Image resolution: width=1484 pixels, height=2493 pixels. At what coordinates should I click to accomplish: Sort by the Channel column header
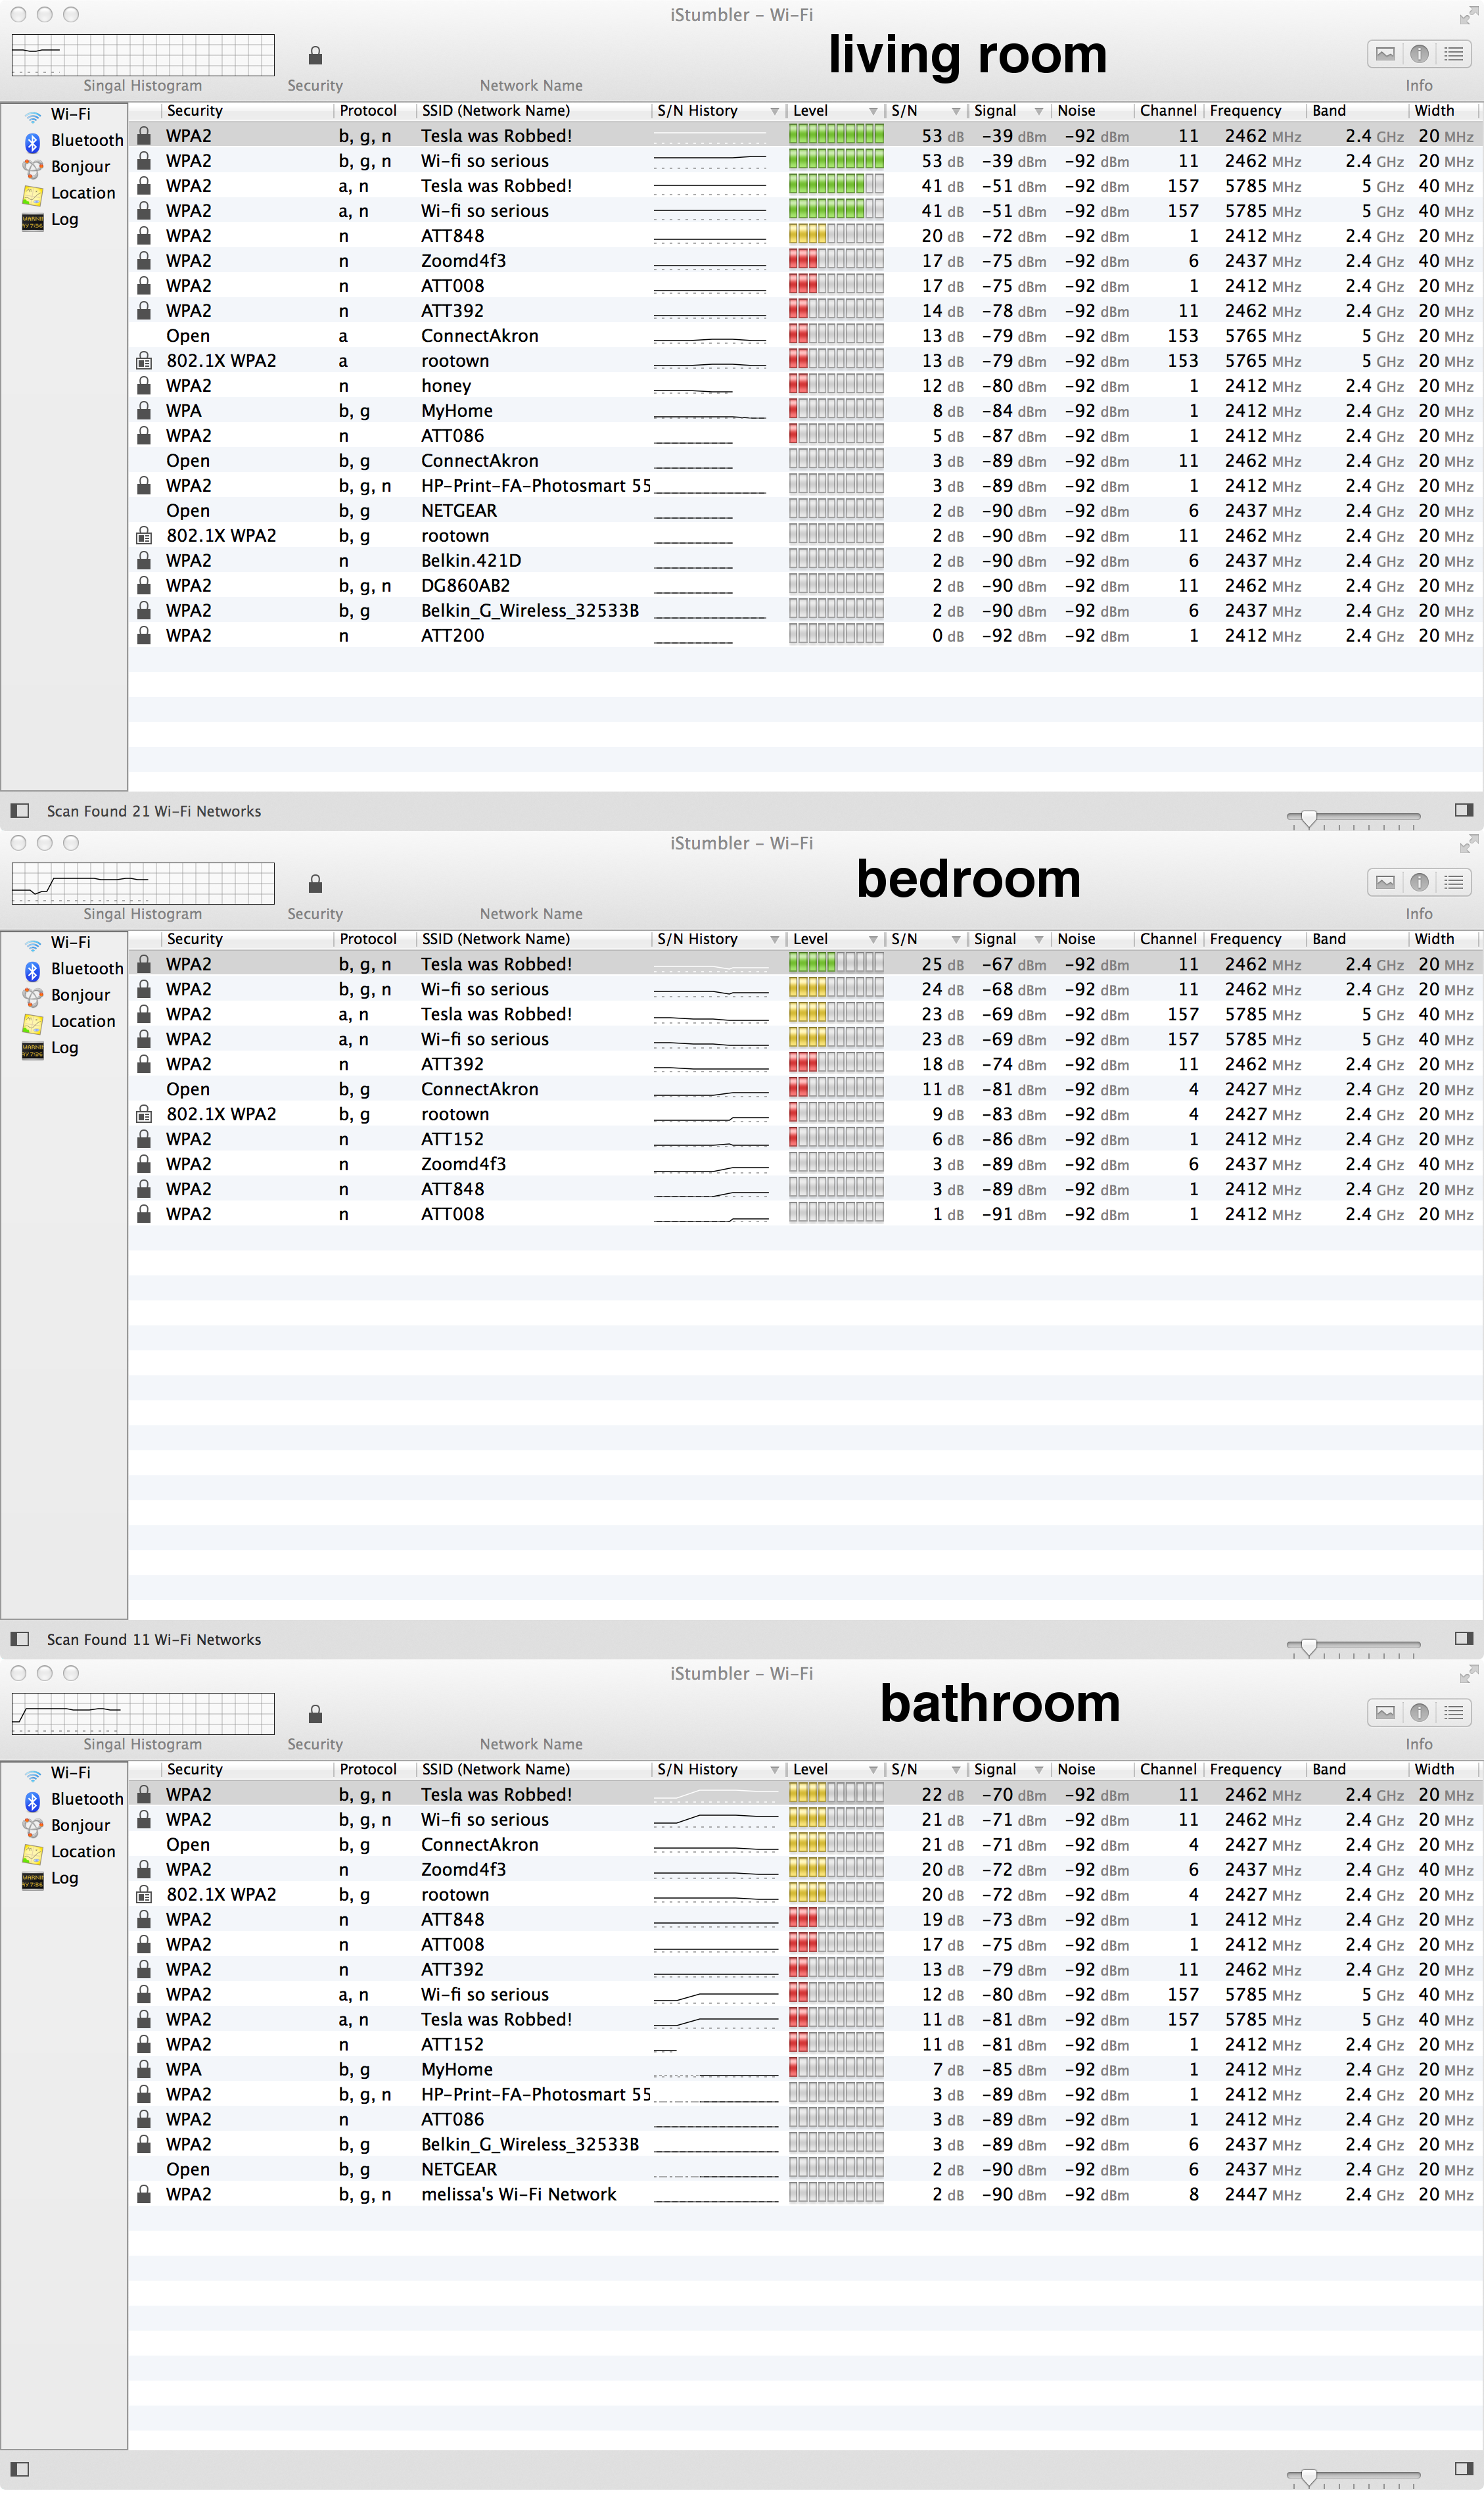coord(1168,111)
